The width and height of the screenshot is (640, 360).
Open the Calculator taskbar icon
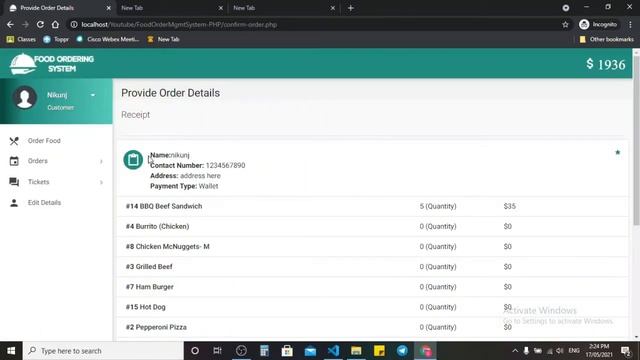(264, 351)
